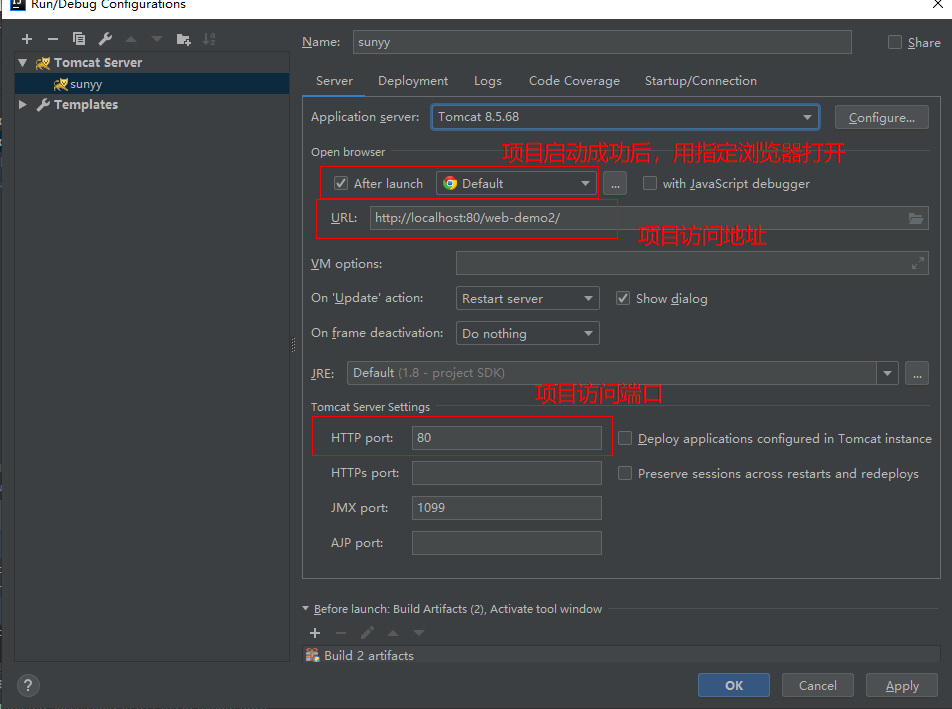Image resolution: width=952 pixels, height=709 pixels.
Task: Open the Application server Tomcat 8.5.68 dropdown
Action: point(625,117)
